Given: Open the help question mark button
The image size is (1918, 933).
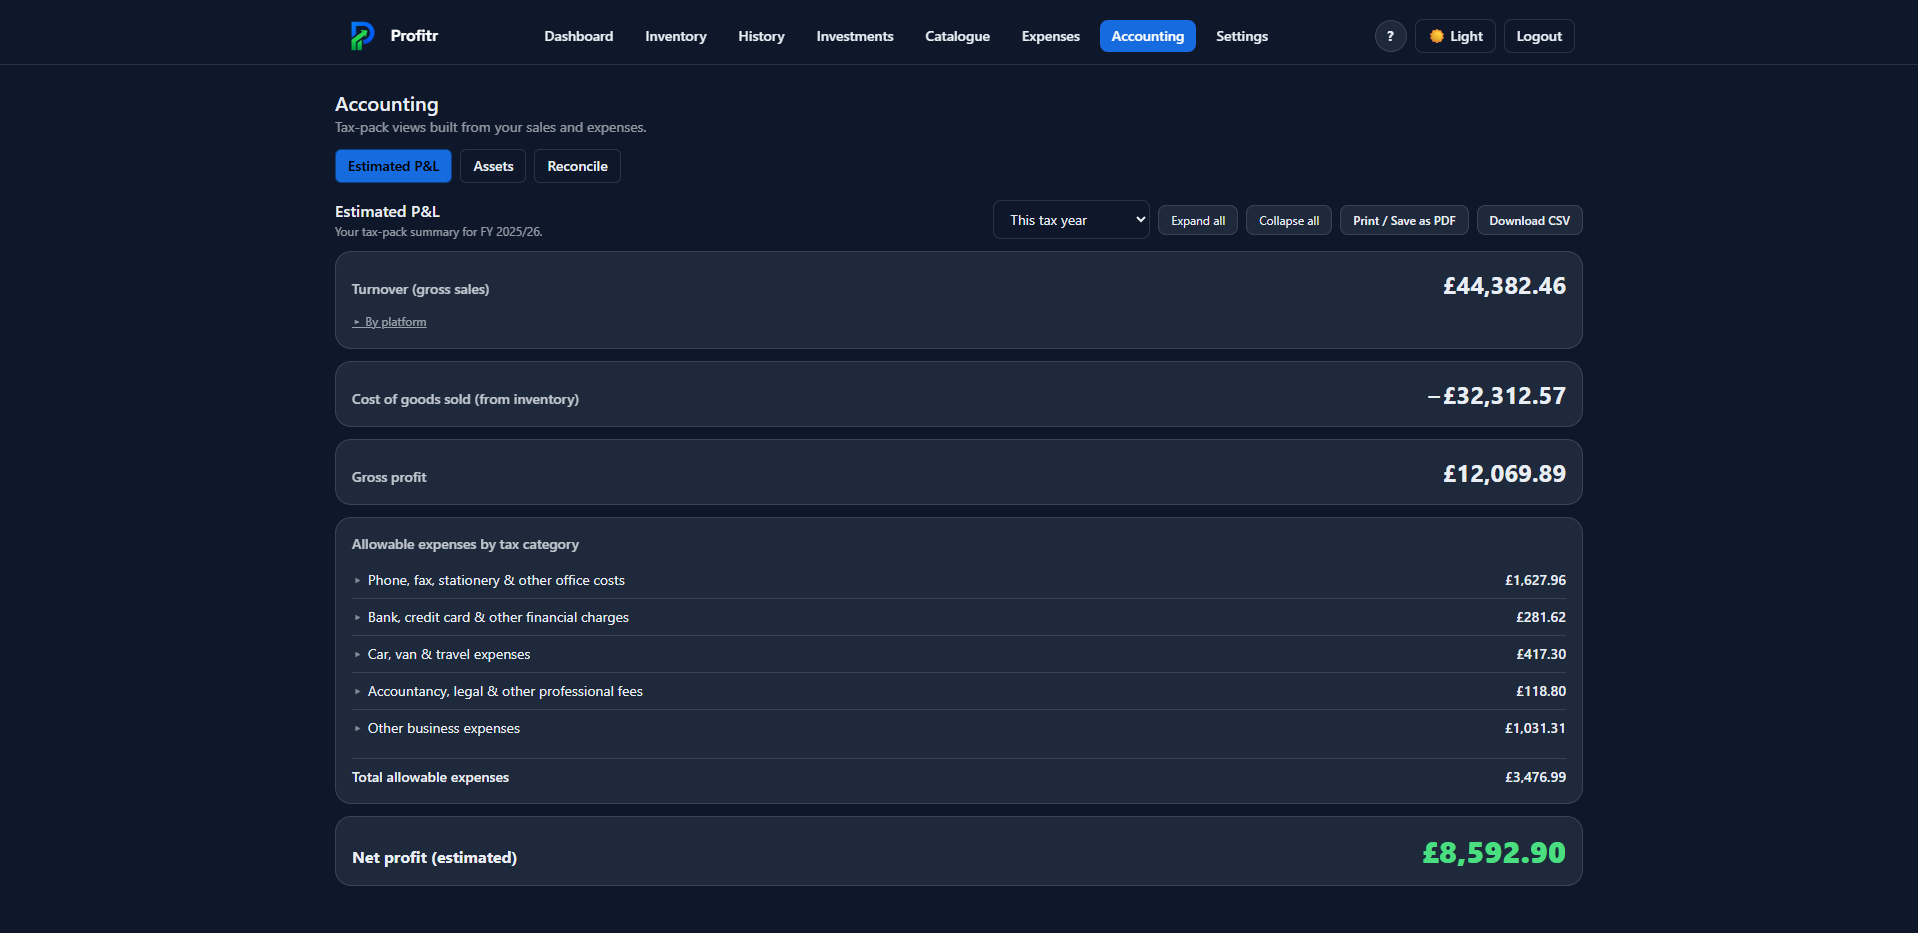Looking at the screenshot, I should click(1390, 36).
